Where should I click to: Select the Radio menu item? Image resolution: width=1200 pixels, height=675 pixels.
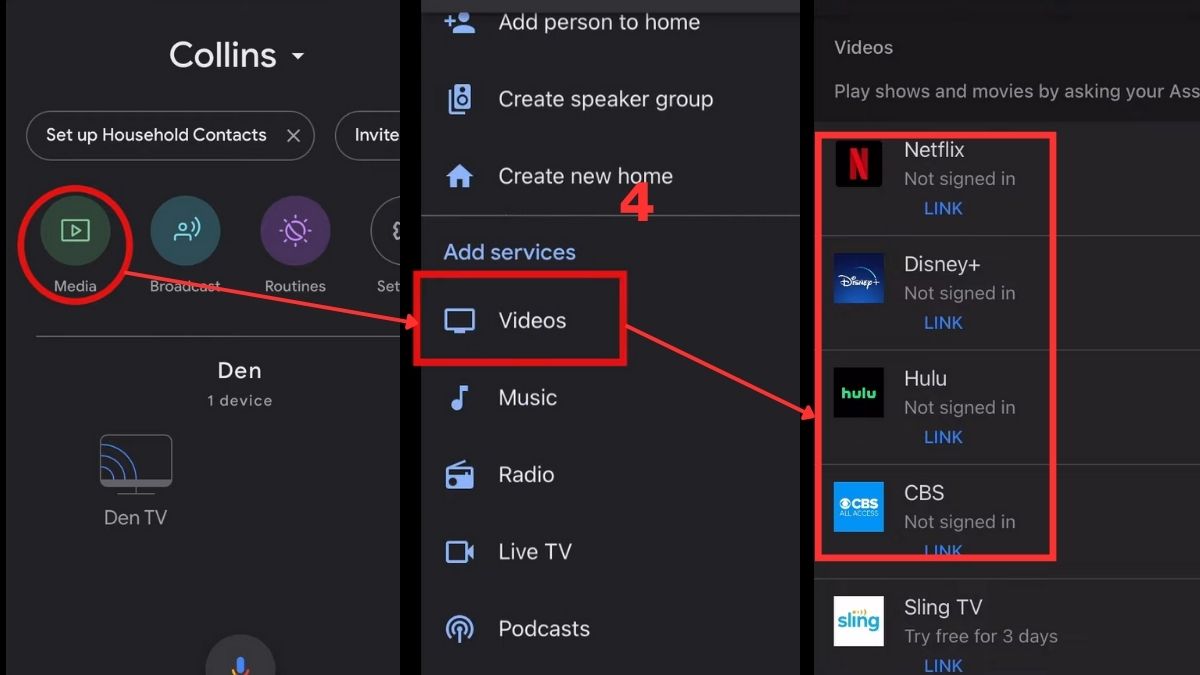coord(526,475)
